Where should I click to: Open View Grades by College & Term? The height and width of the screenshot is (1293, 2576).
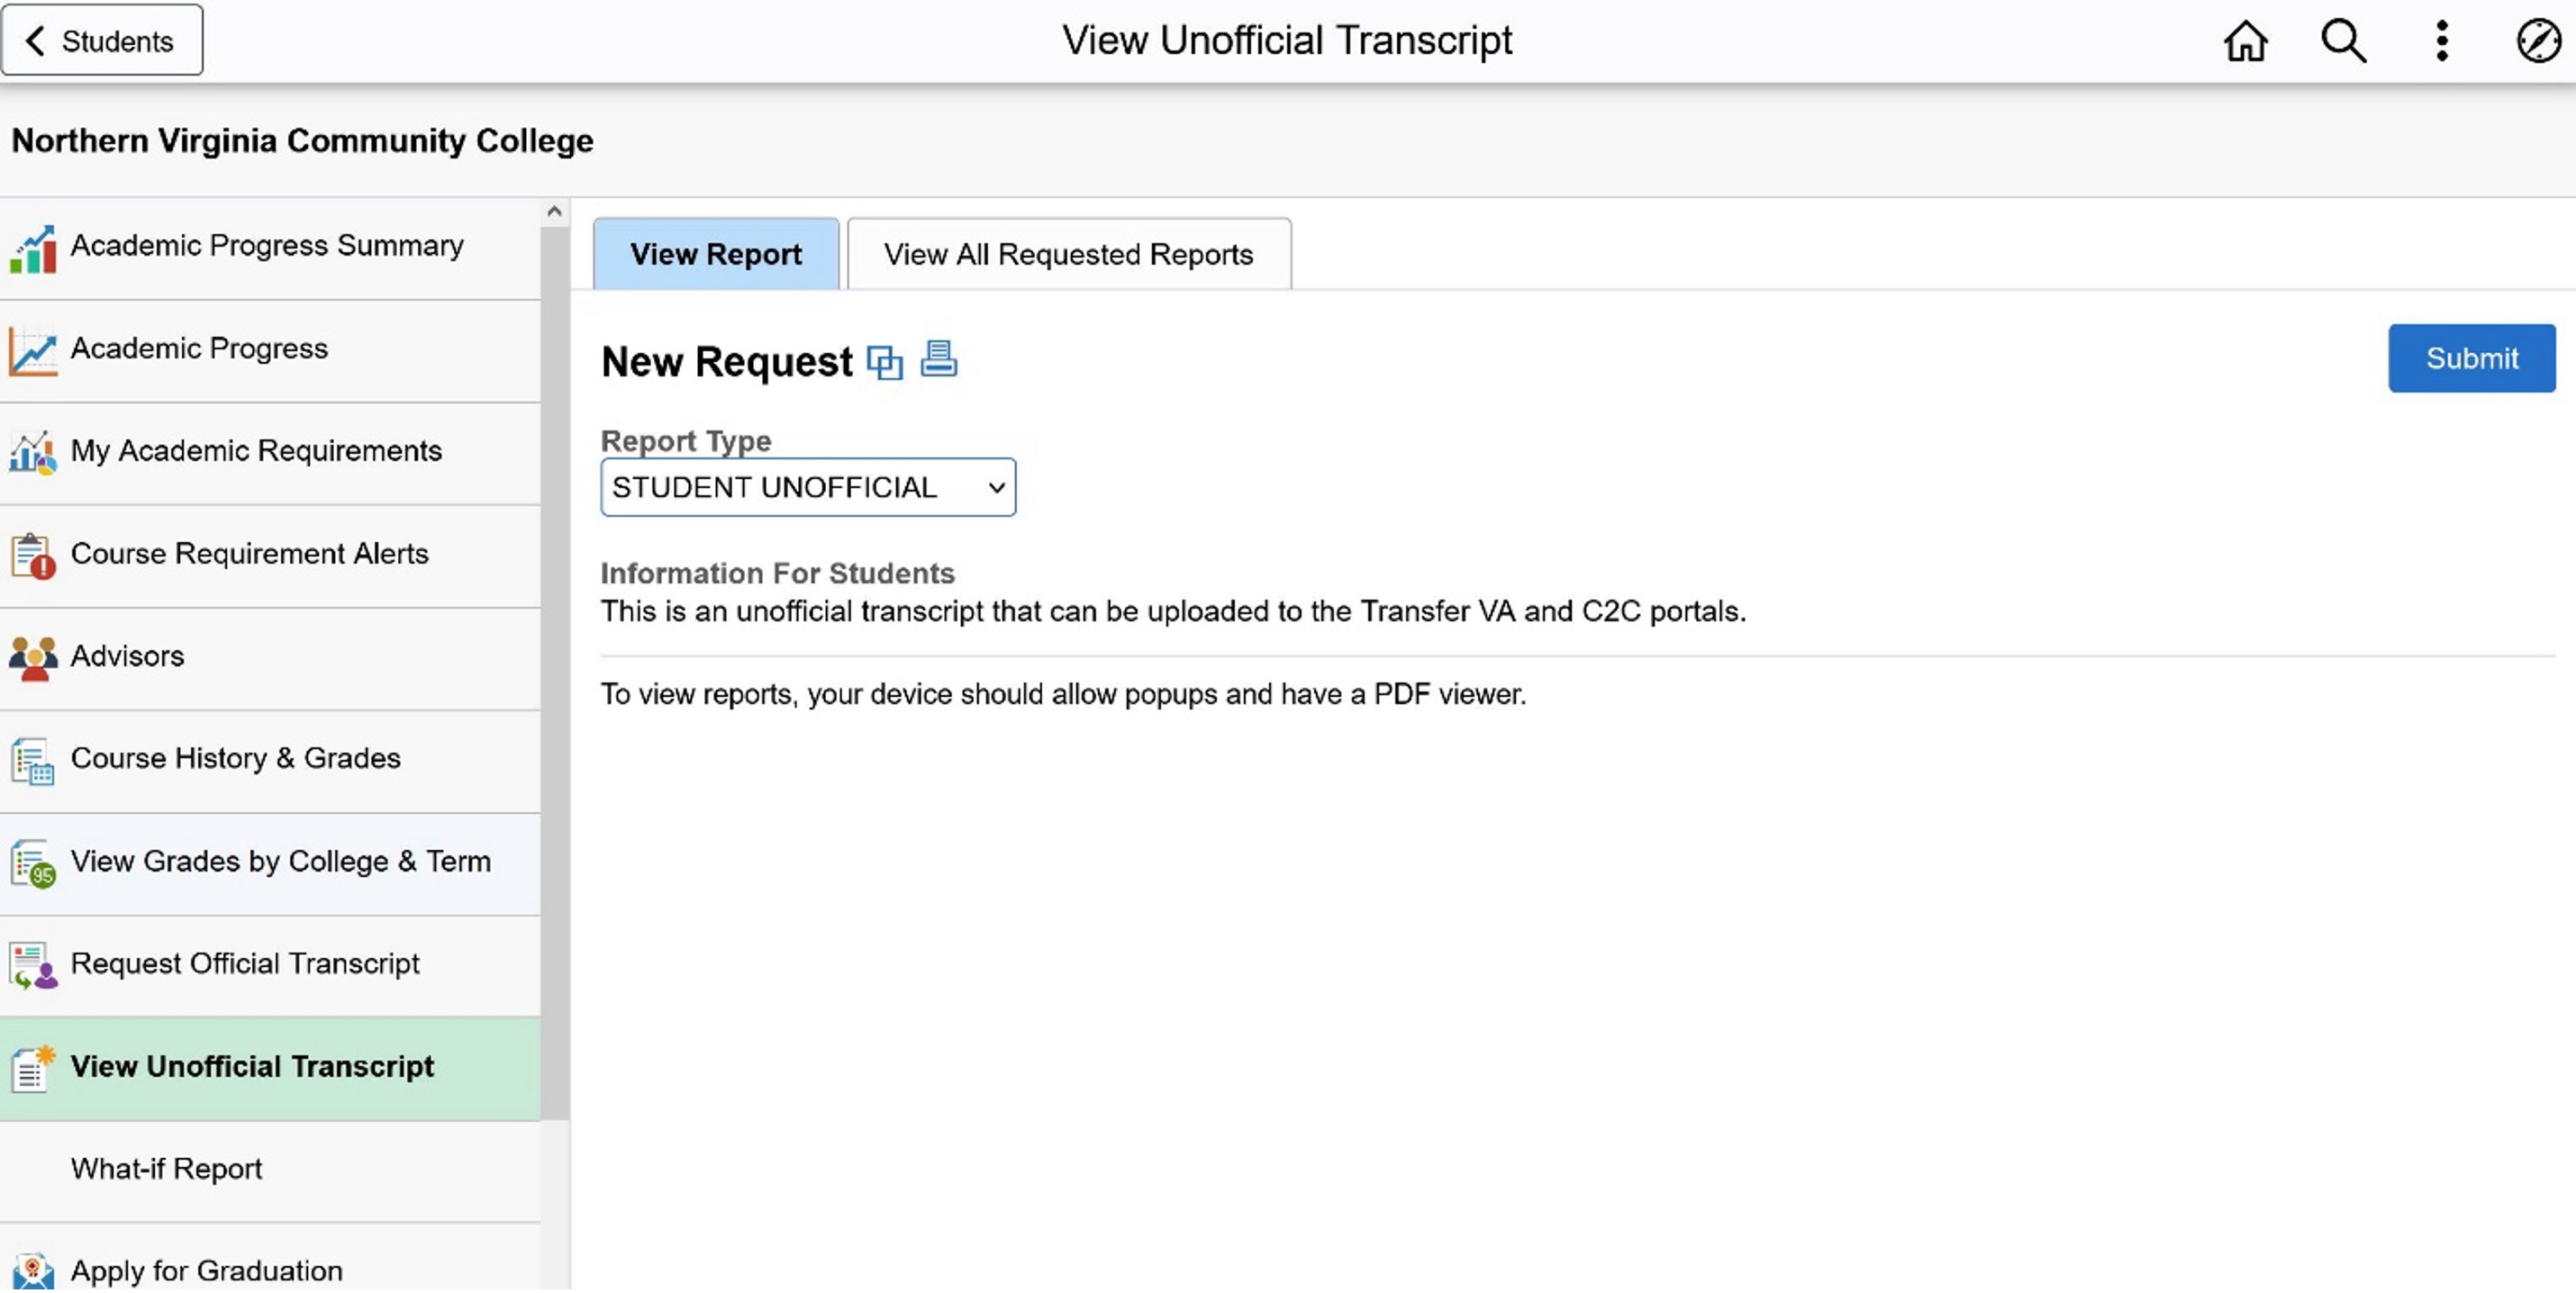[x=270, y=864]
